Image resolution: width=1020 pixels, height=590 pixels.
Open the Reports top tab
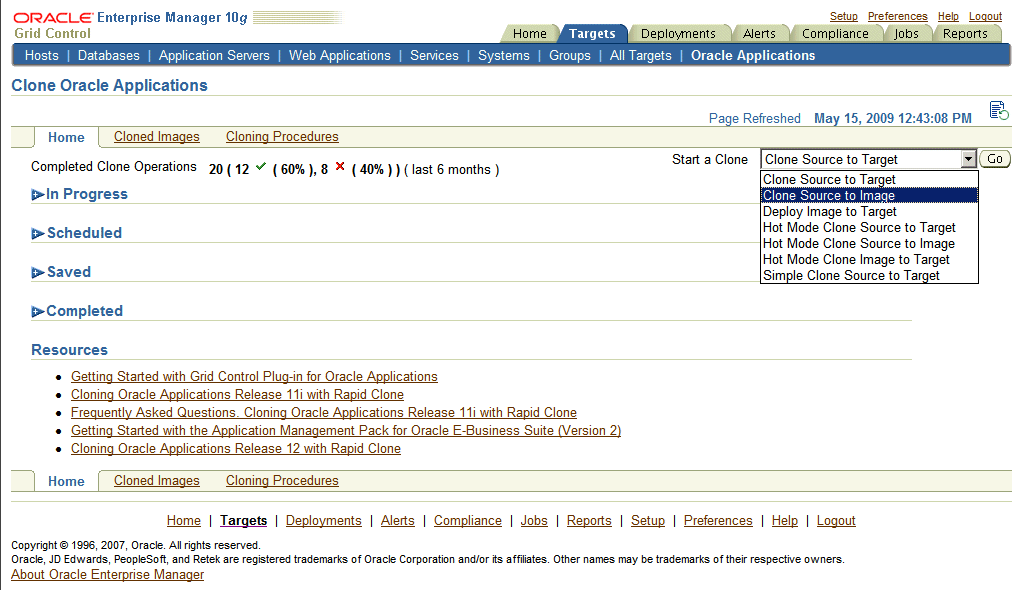(965, 34)
